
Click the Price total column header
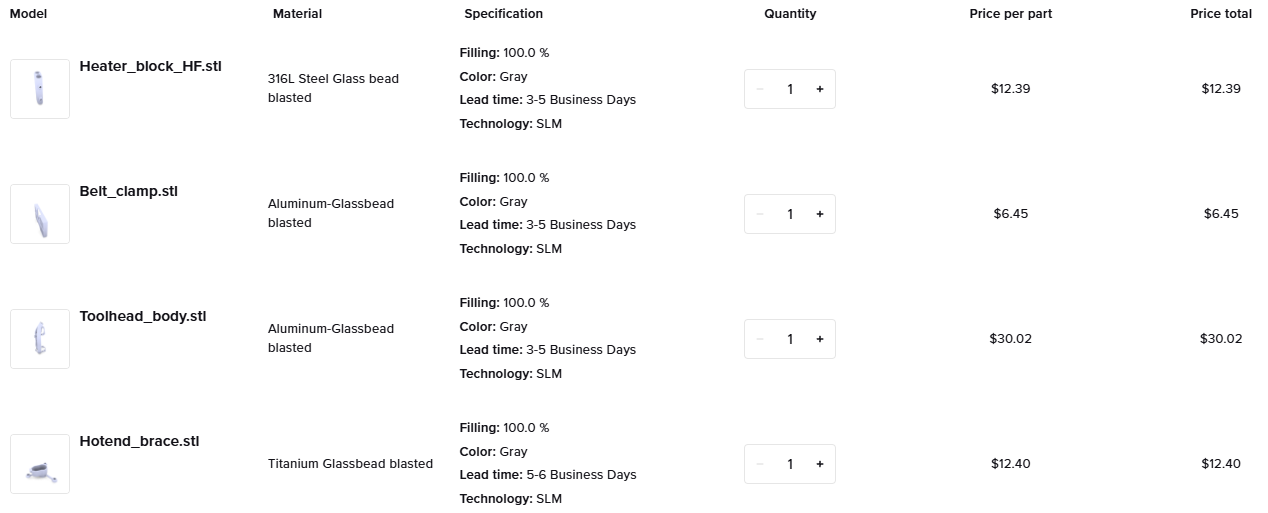[x=1221, y=14]
